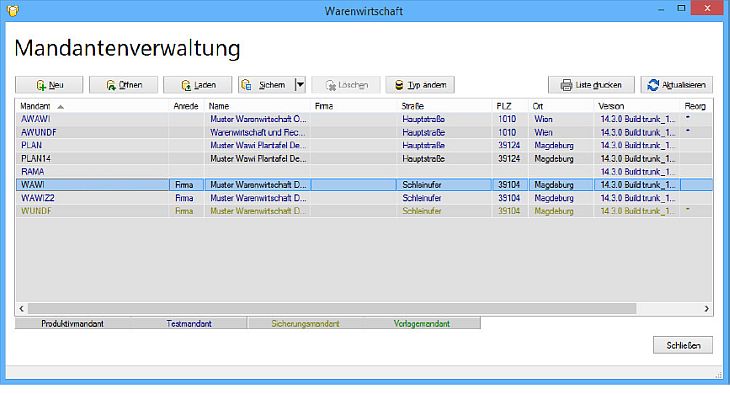Click the Warenwirtschaft app icon in title bar
This screenshot has height=394, width=730.
(x=13, y=10)
